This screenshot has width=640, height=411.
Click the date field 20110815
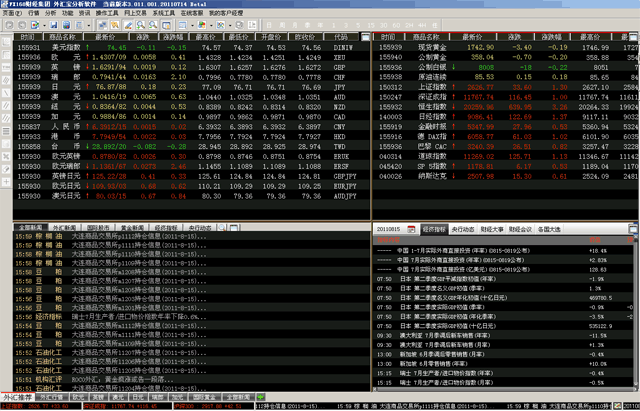389,229
